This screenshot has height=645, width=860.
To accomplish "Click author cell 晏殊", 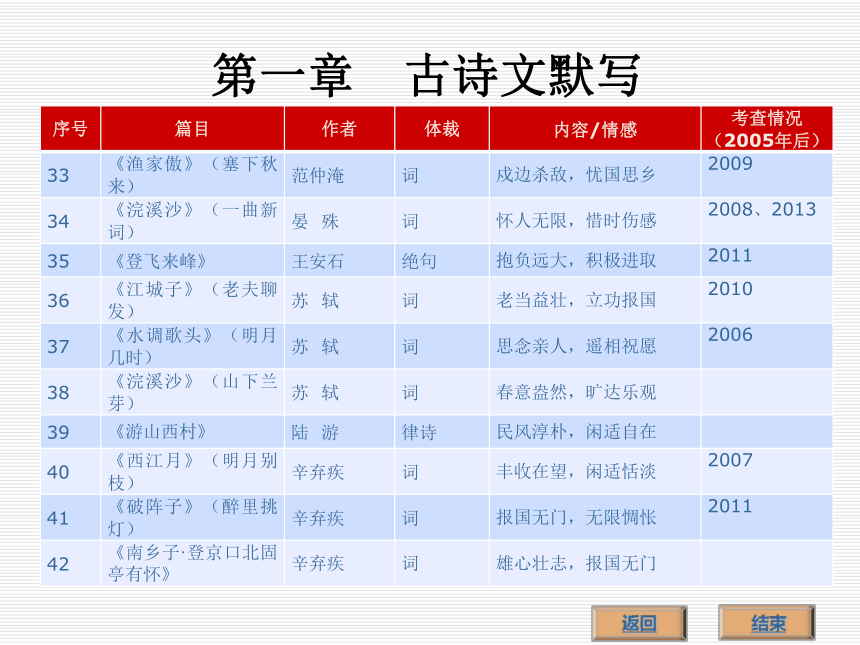I will pyautogui.click(x=340, y=221).
